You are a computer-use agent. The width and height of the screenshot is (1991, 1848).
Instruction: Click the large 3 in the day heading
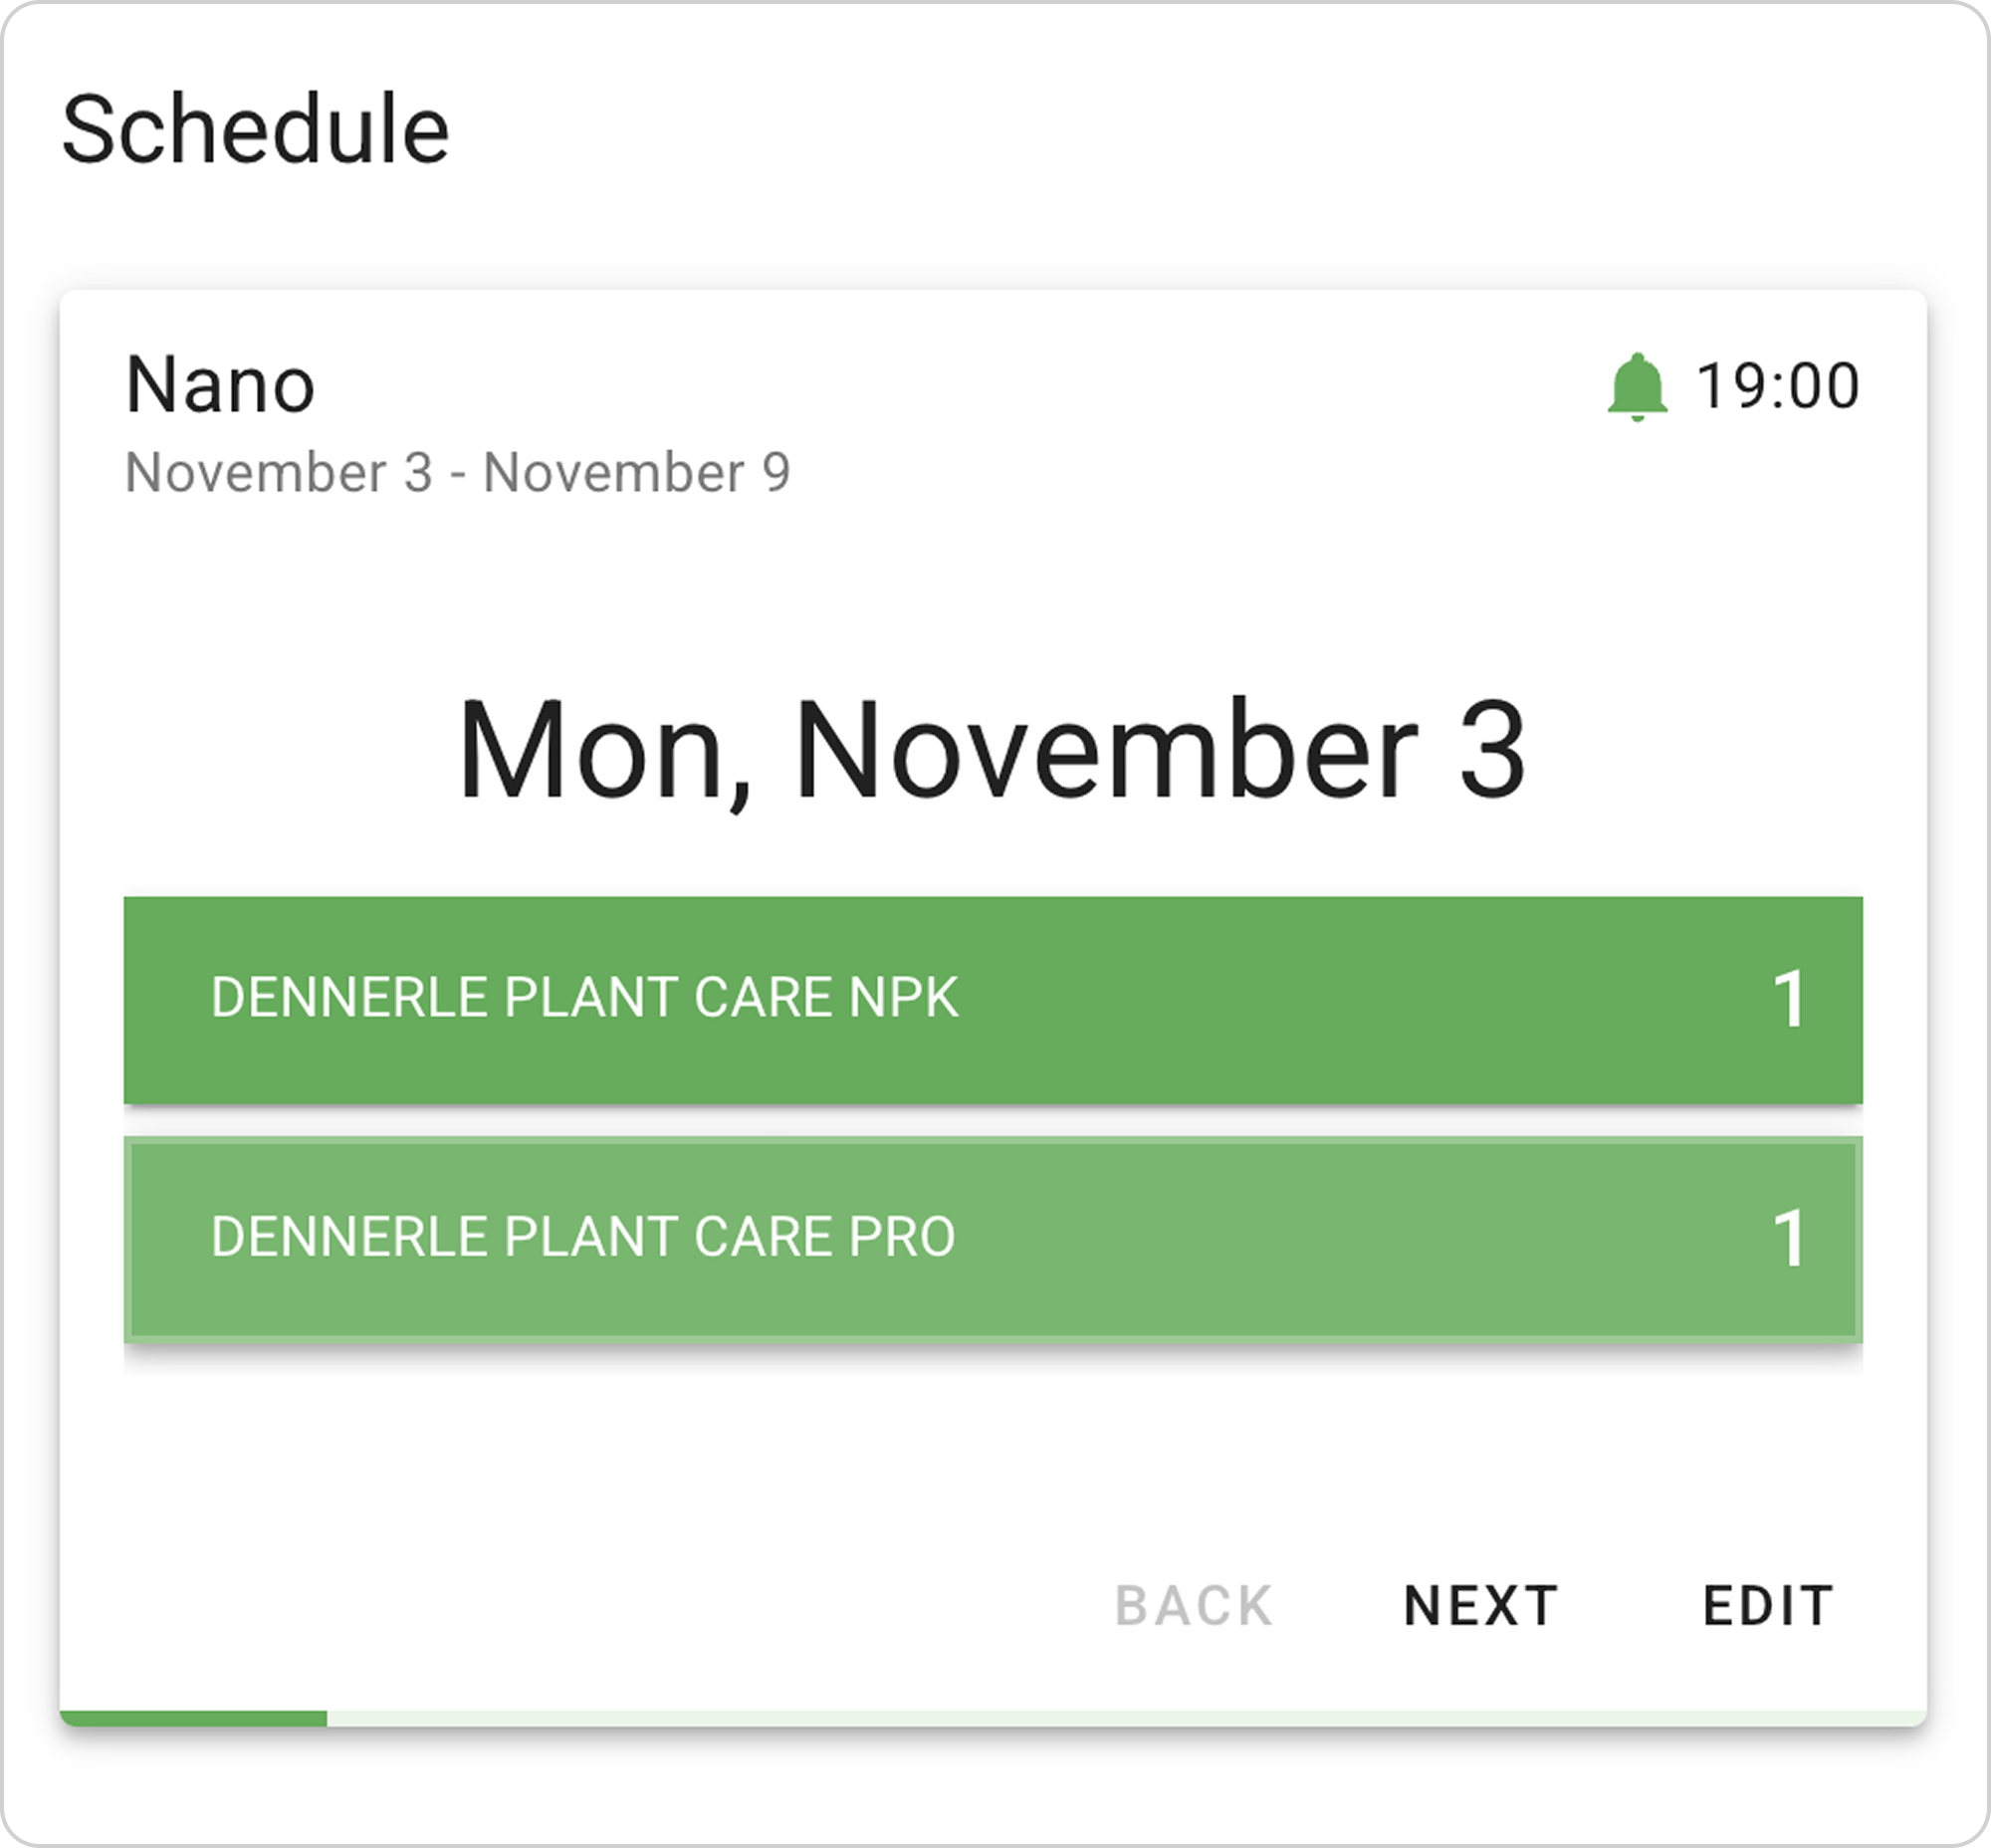click(x=1491, y=750)
